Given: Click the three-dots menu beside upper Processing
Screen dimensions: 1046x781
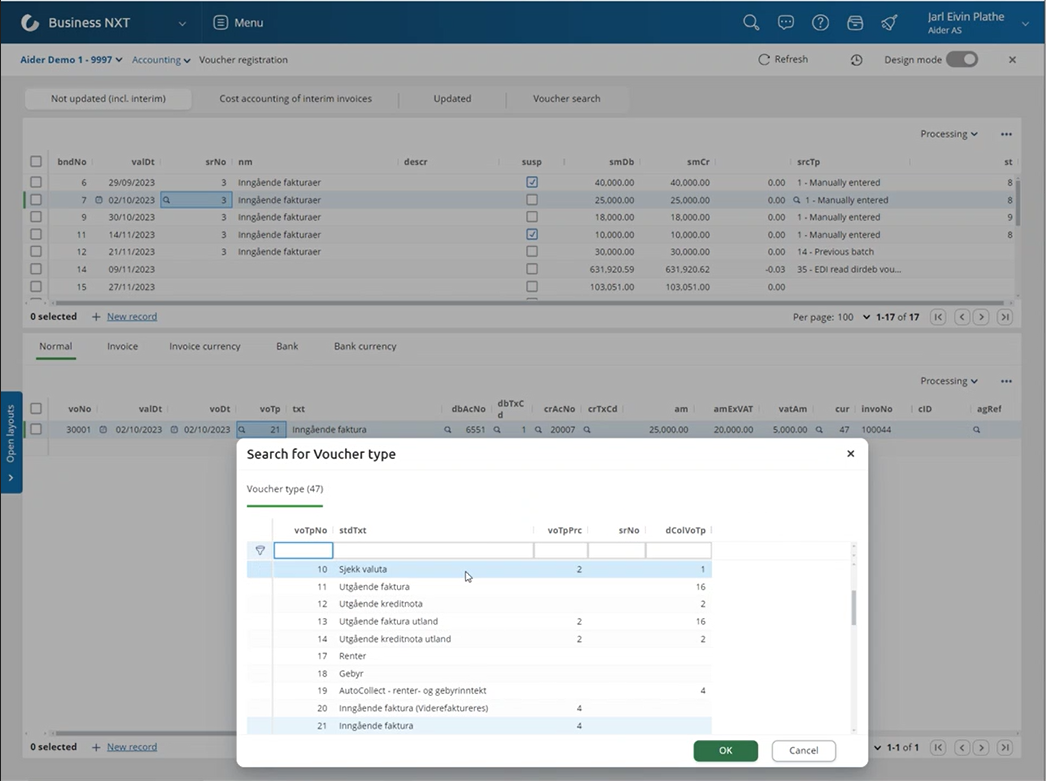Looking at the screenshot, I should (x=1006, y=134).
